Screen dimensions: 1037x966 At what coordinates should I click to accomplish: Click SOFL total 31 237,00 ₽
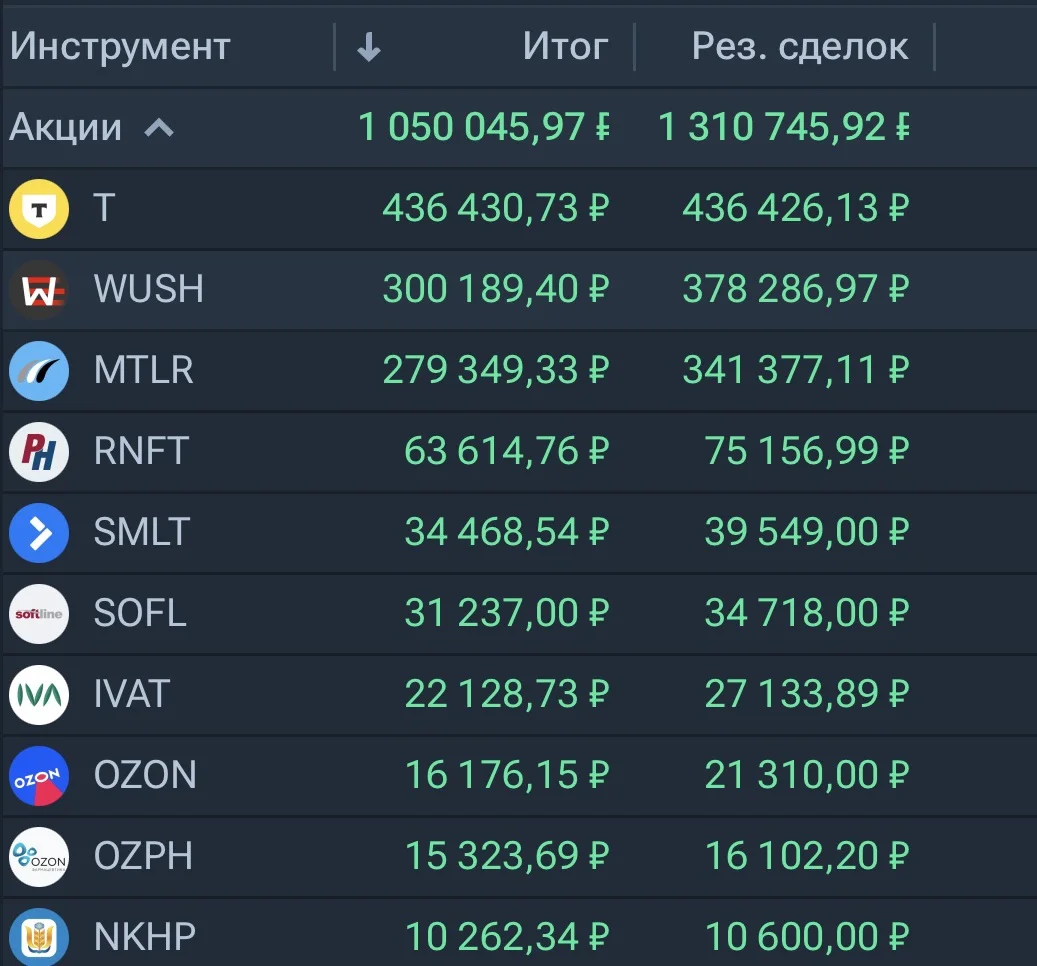(x=507, y=613)
